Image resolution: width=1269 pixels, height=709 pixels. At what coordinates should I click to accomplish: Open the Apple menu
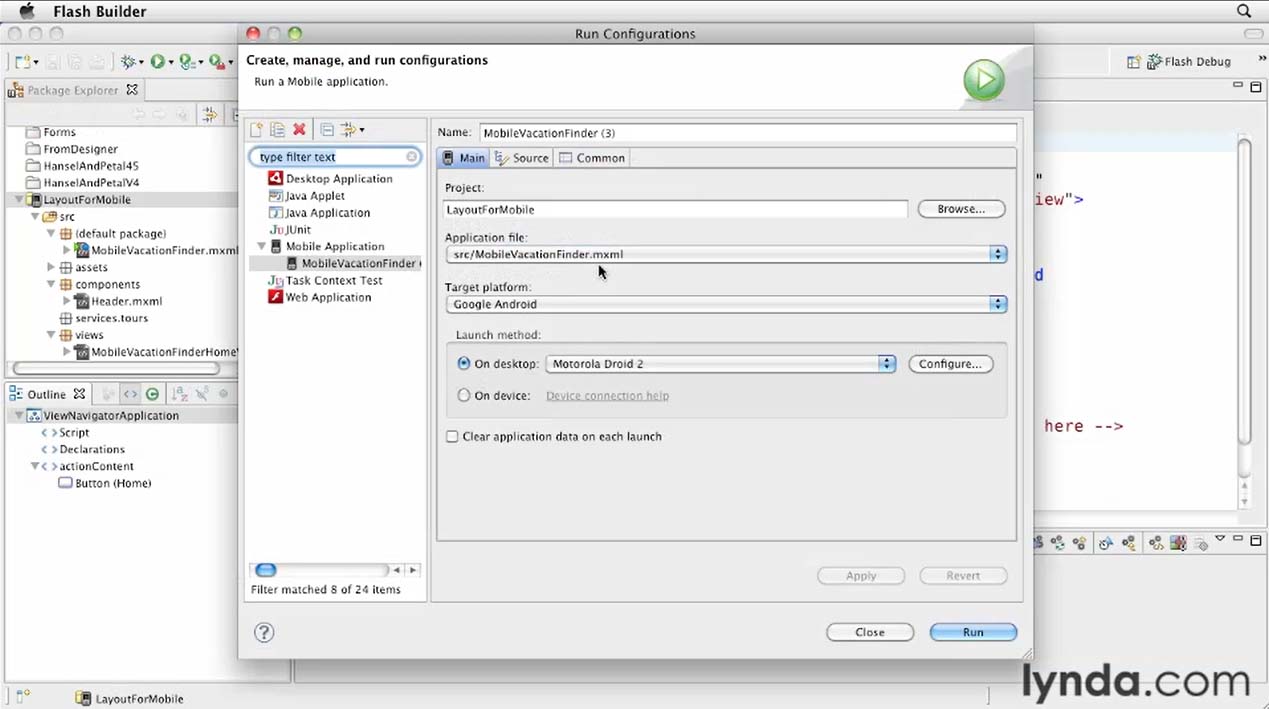(x=27, y=11)
